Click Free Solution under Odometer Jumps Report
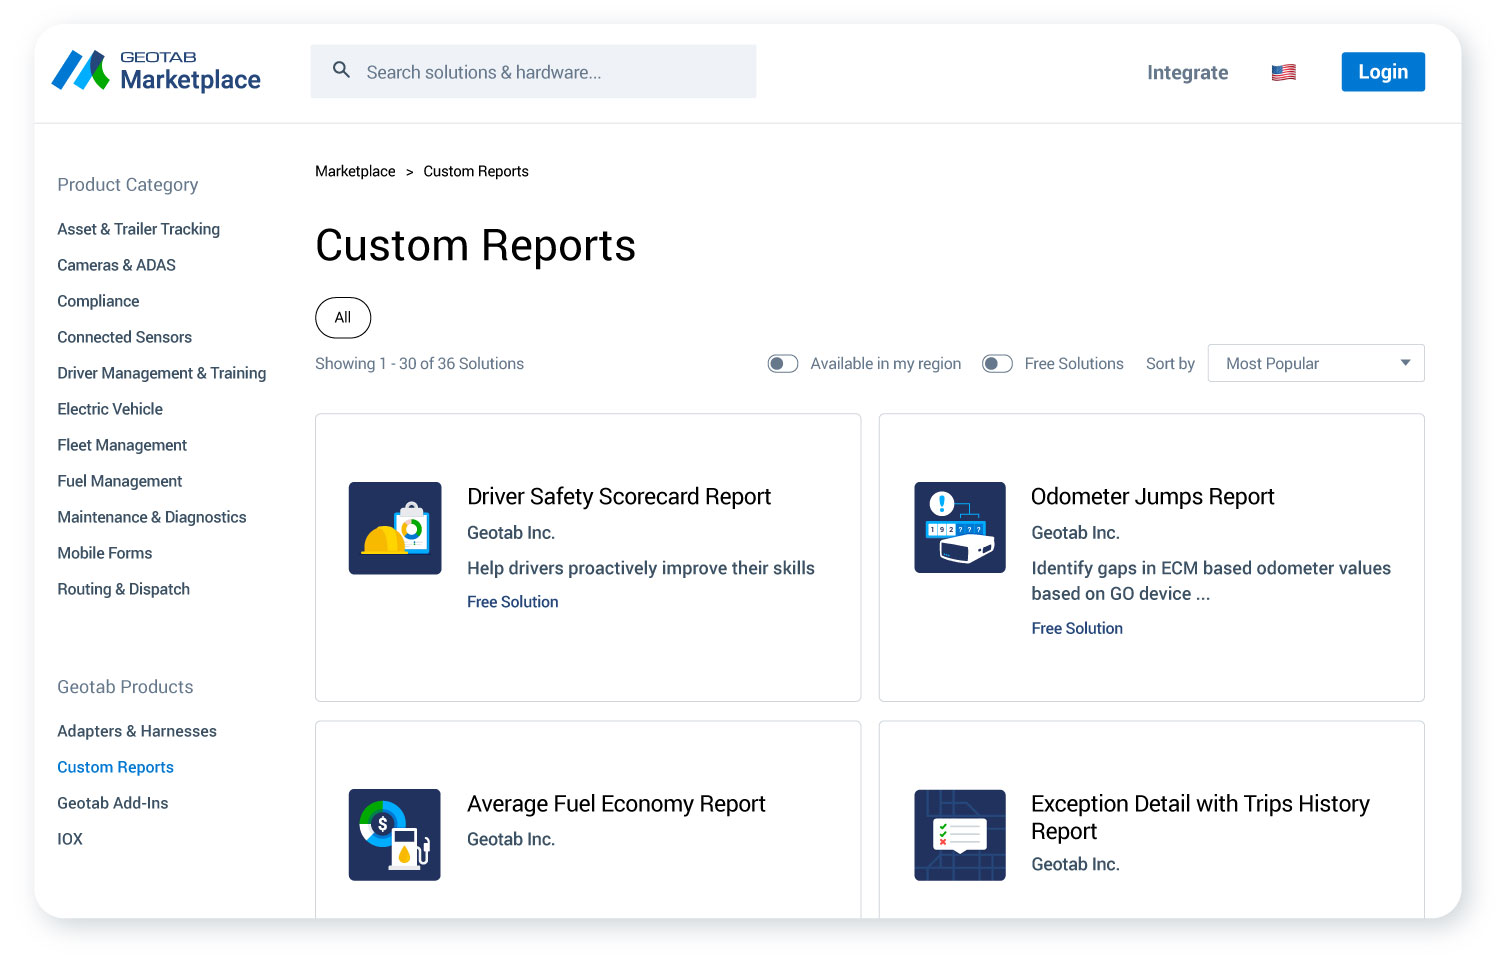Screen dimensions: 1496x963 (x=1077, y=628)
